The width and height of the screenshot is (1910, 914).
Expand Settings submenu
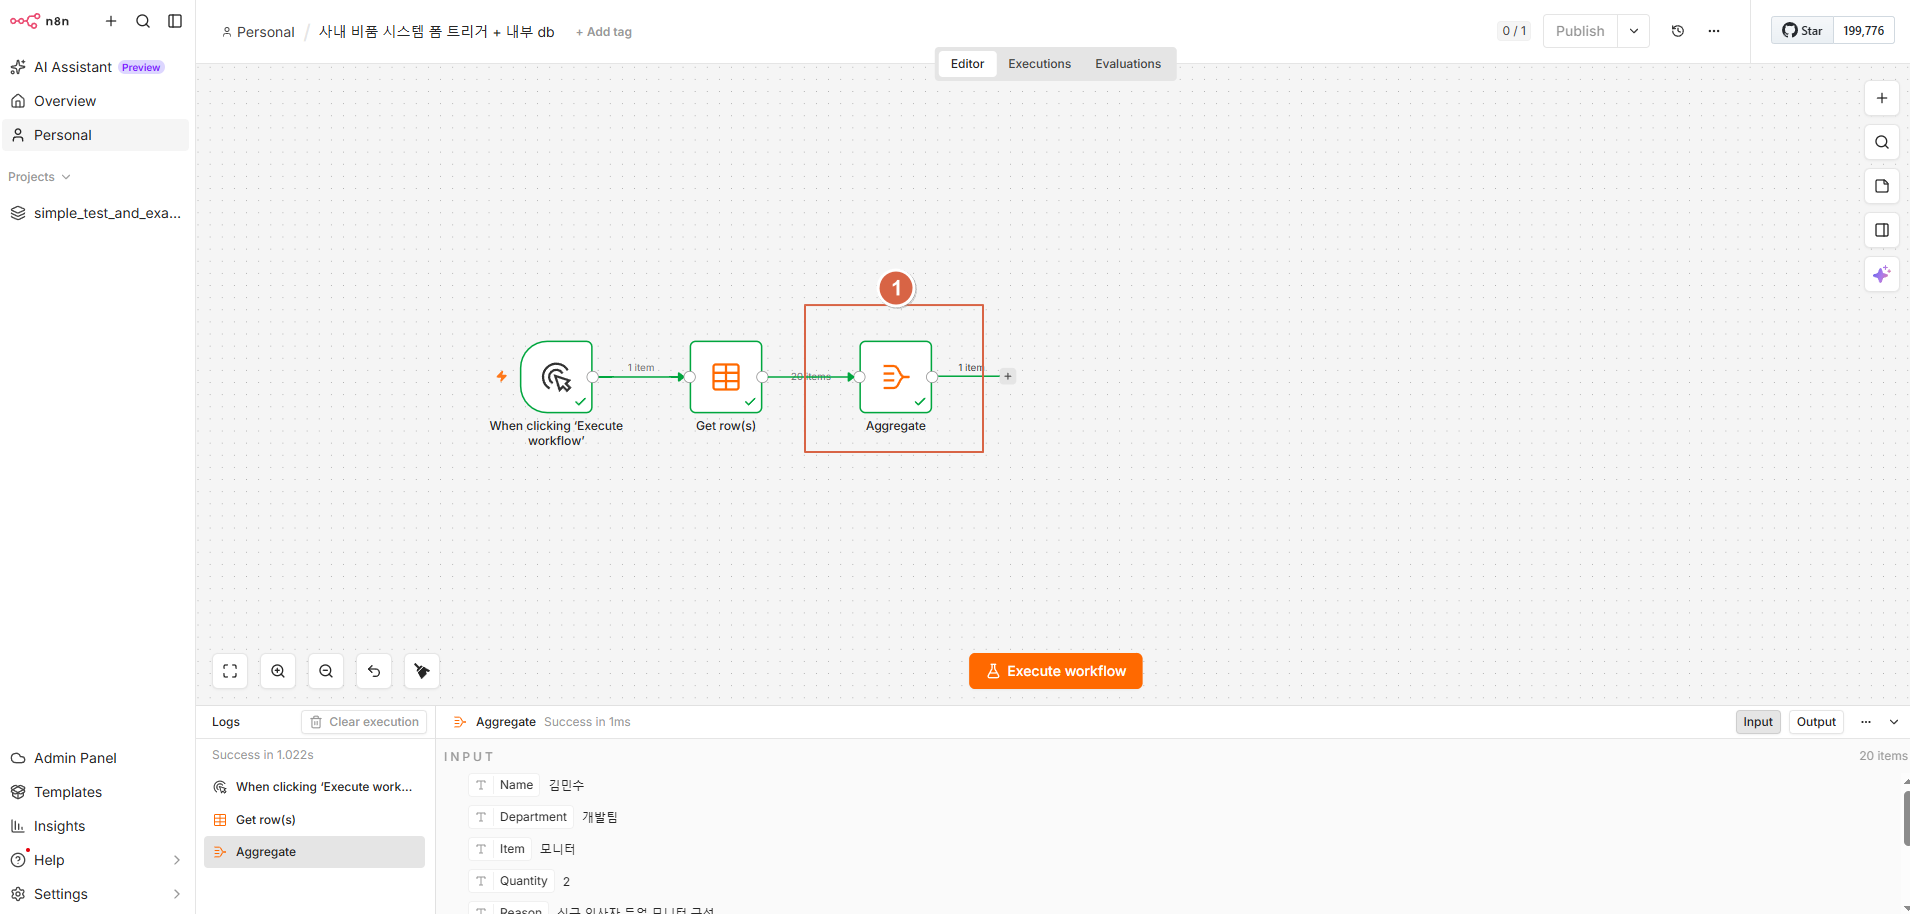point(177,894)
